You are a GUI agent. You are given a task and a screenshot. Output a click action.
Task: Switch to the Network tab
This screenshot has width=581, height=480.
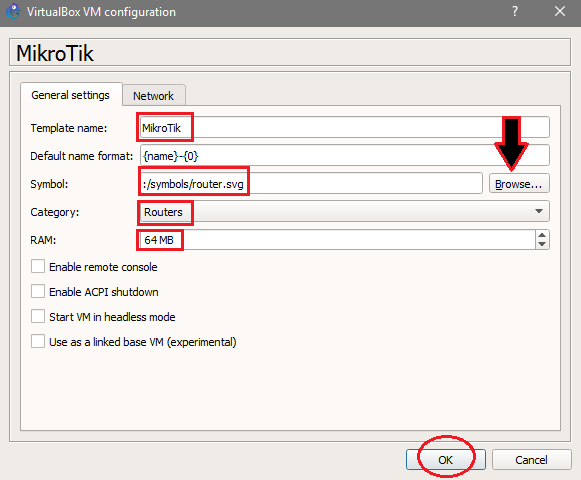tap(153, 96)
